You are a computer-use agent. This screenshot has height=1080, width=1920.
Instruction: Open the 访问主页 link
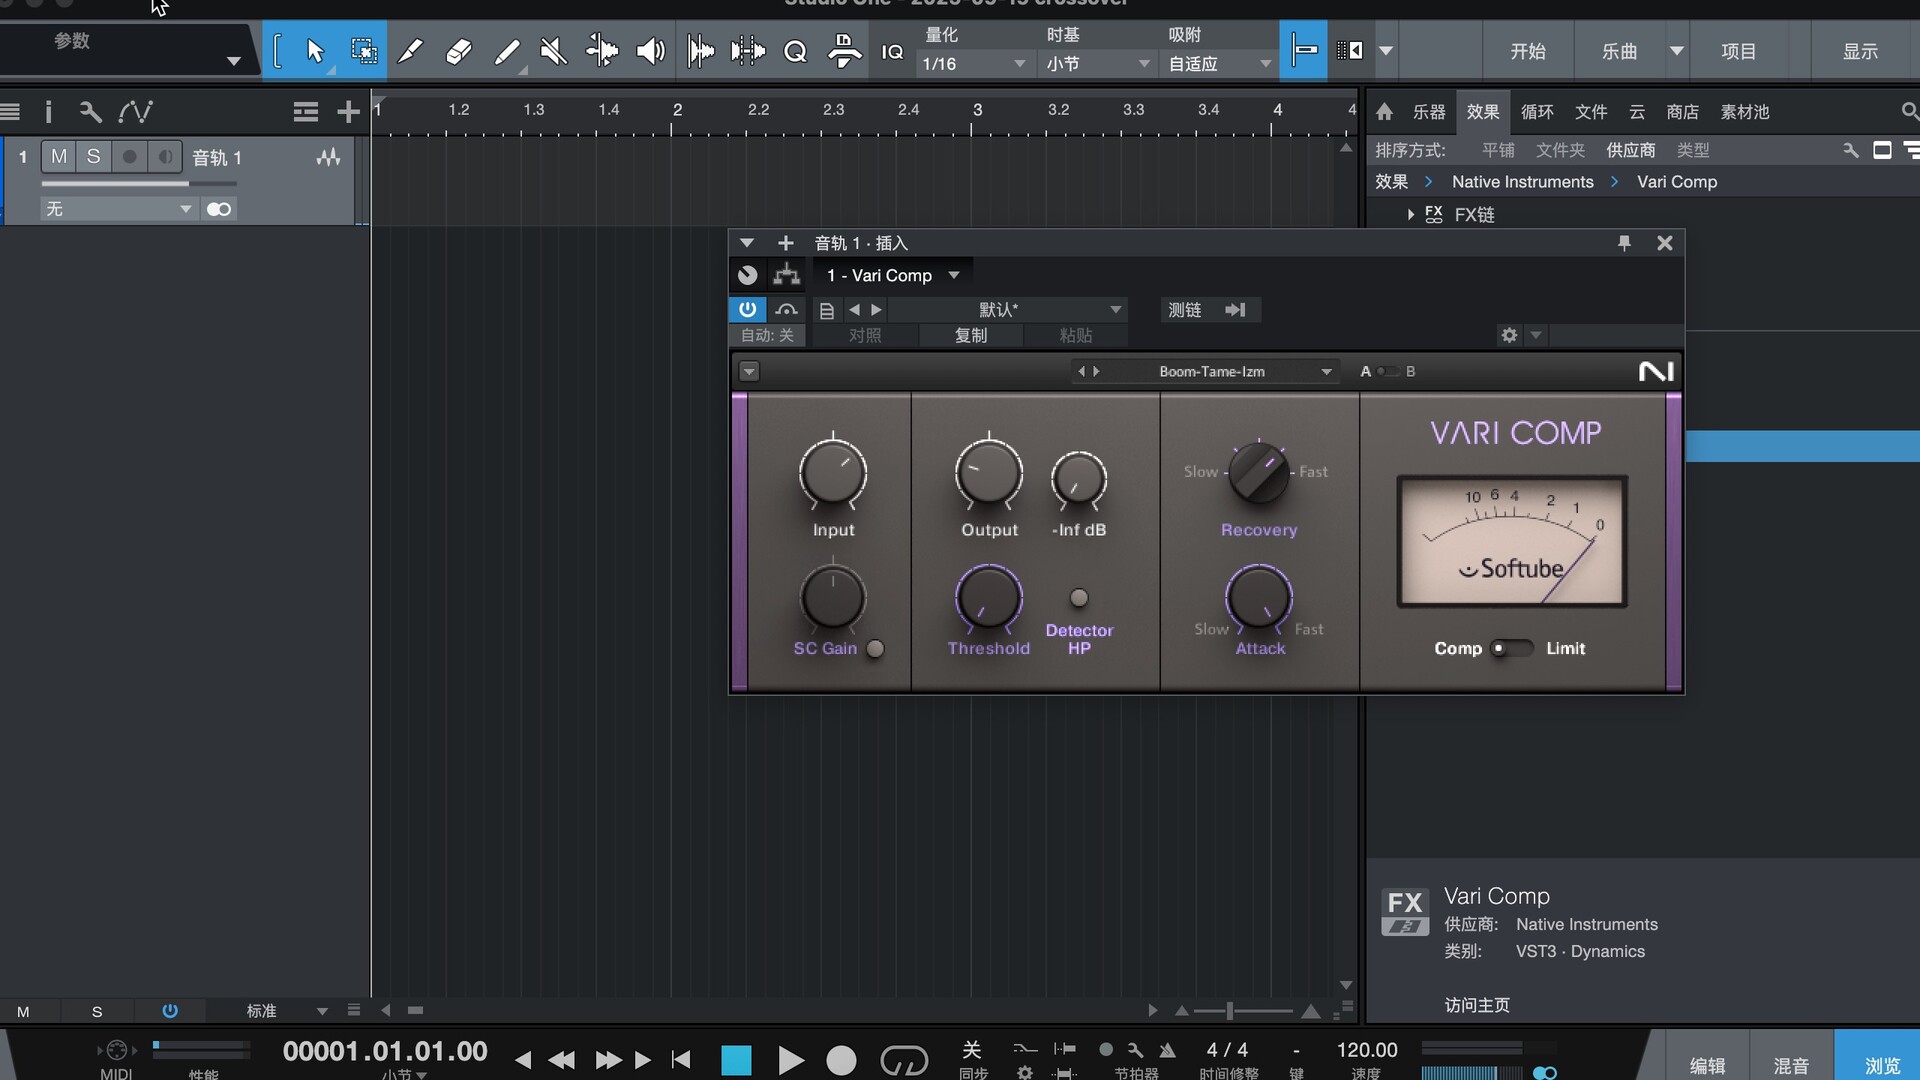point(1477,1005)
